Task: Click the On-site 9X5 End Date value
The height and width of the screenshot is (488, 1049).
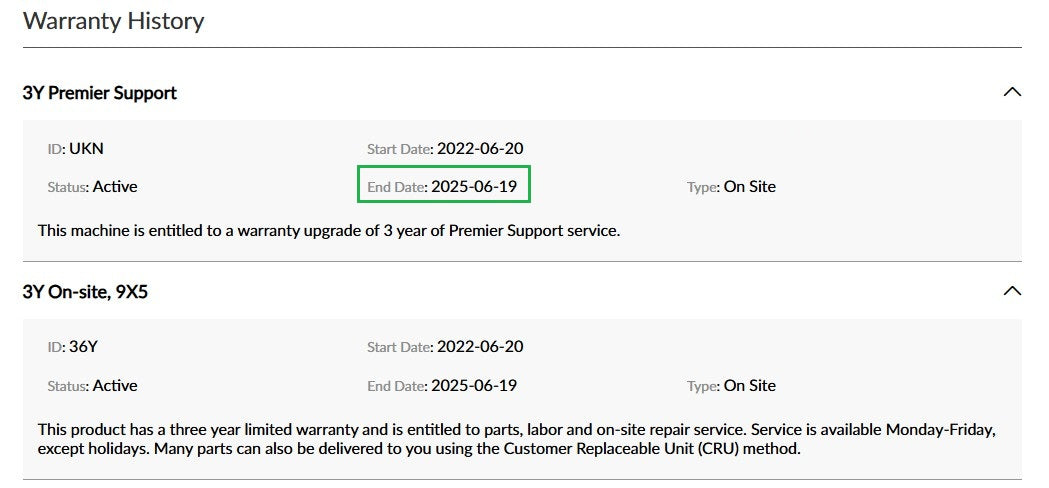Action: (473, 385)
